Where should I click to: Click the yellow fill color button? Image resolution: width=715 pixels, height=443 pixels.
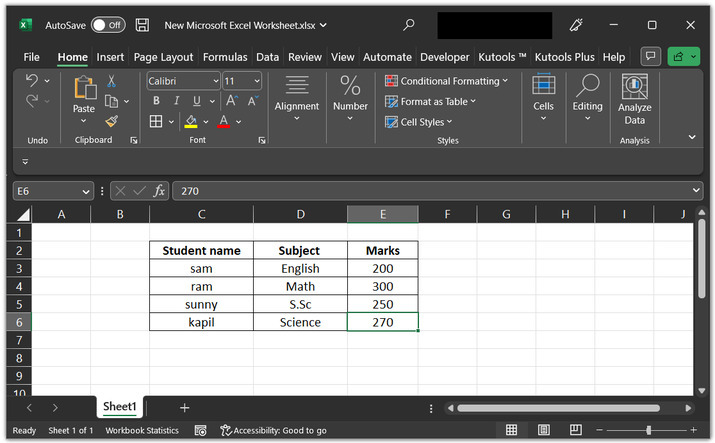click(x=190, y=121)
